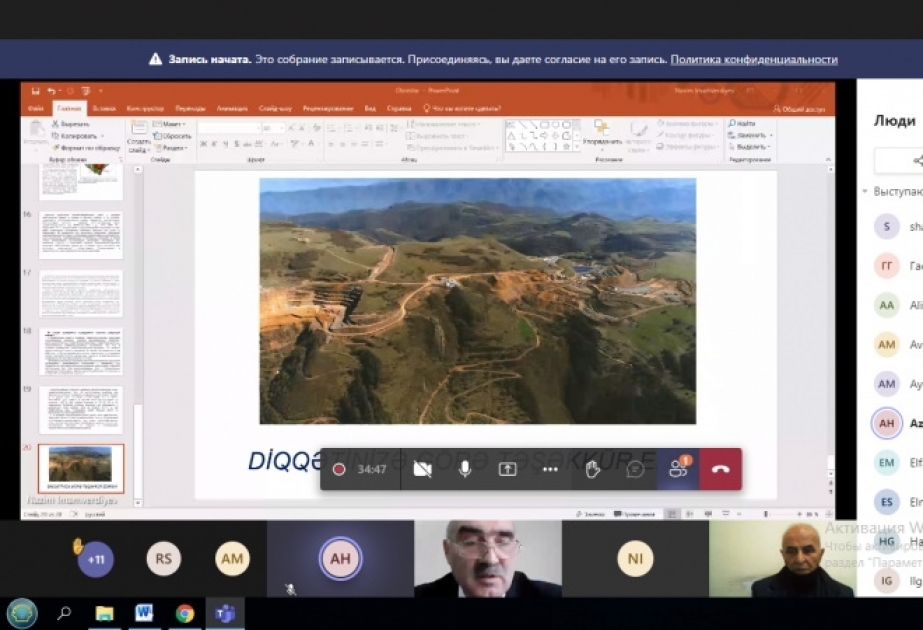Toggle raise hand in the Teams toolbar

pos(592,469)
